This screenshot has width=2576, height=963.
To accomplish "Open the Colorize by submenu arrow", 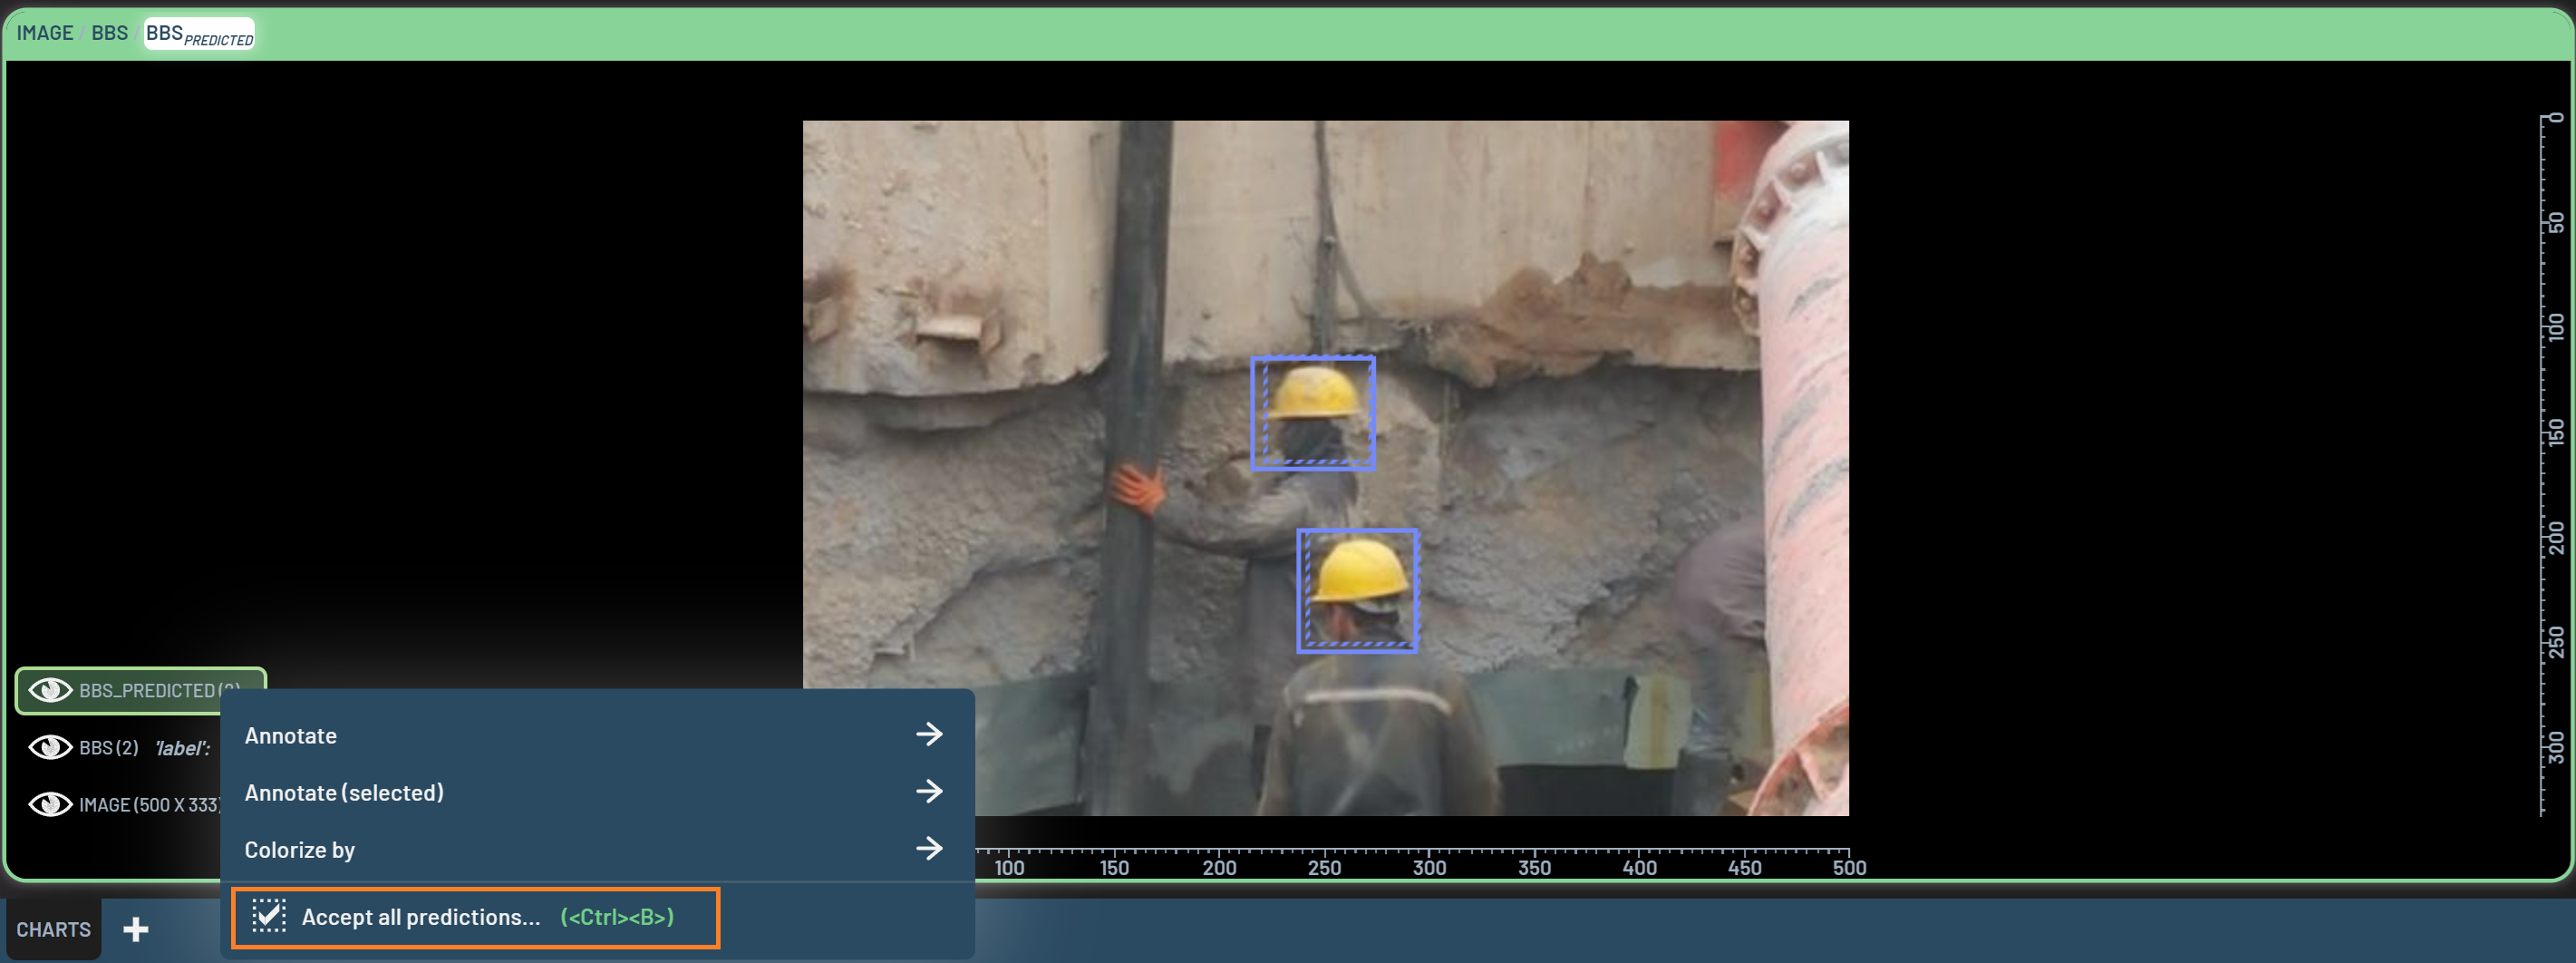I will coord(929,849).
